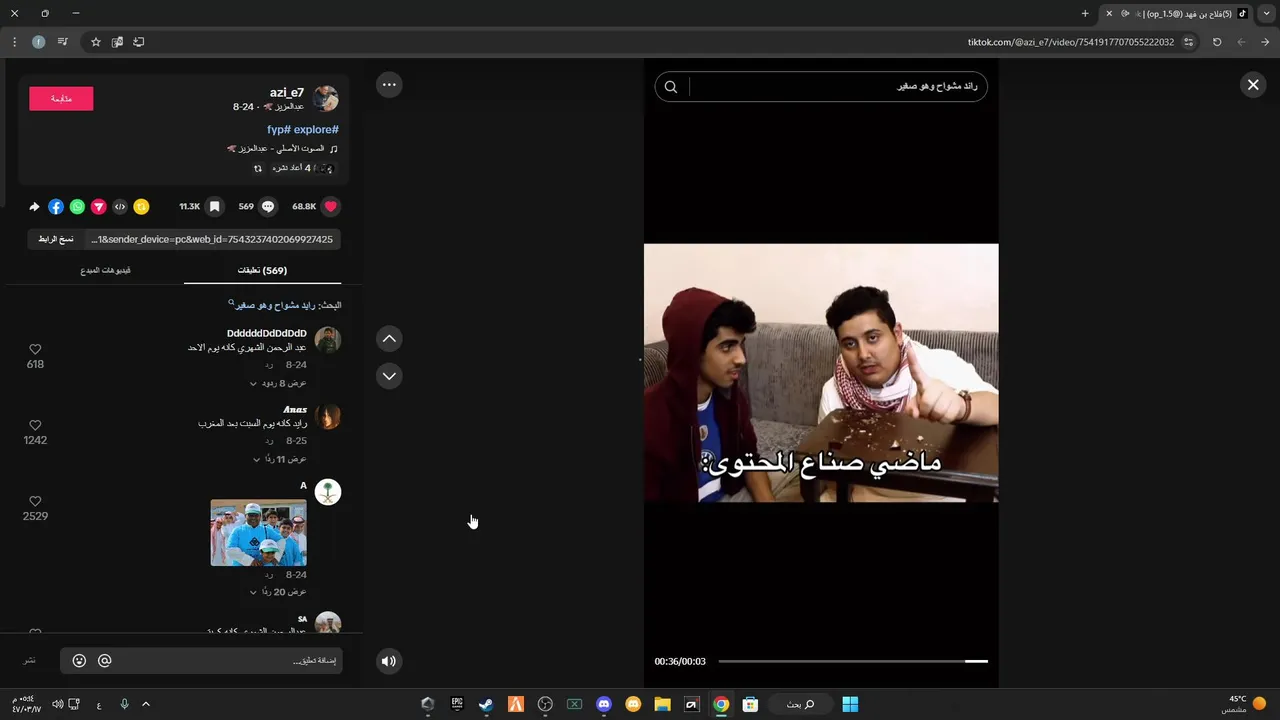Open the Anas commenter avatar
Viewport: 1280px width, 720px height.
tap(327, 416)
